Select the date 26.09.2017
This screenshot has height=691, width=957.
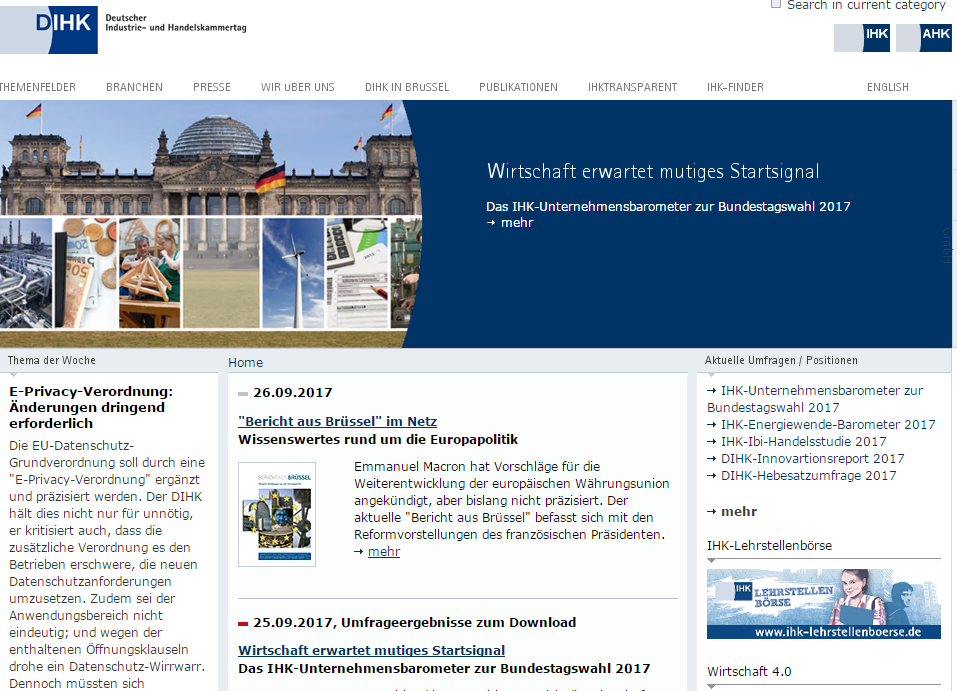click(293, 393)
